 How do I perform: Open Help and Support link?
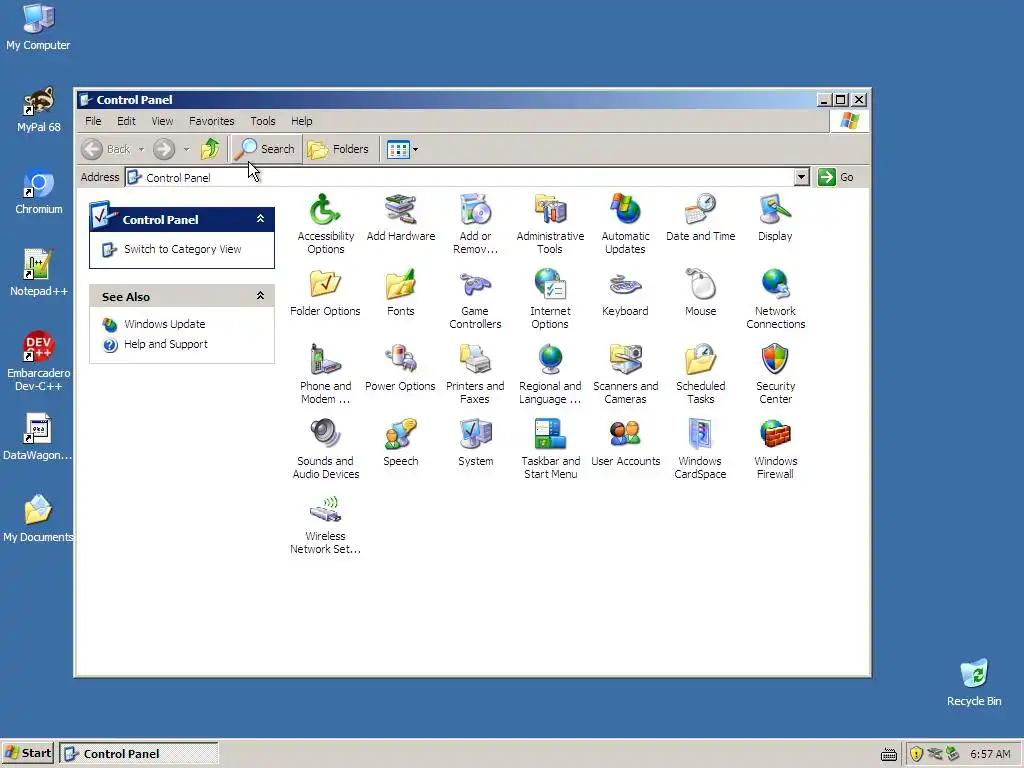[x=166, y=344]
